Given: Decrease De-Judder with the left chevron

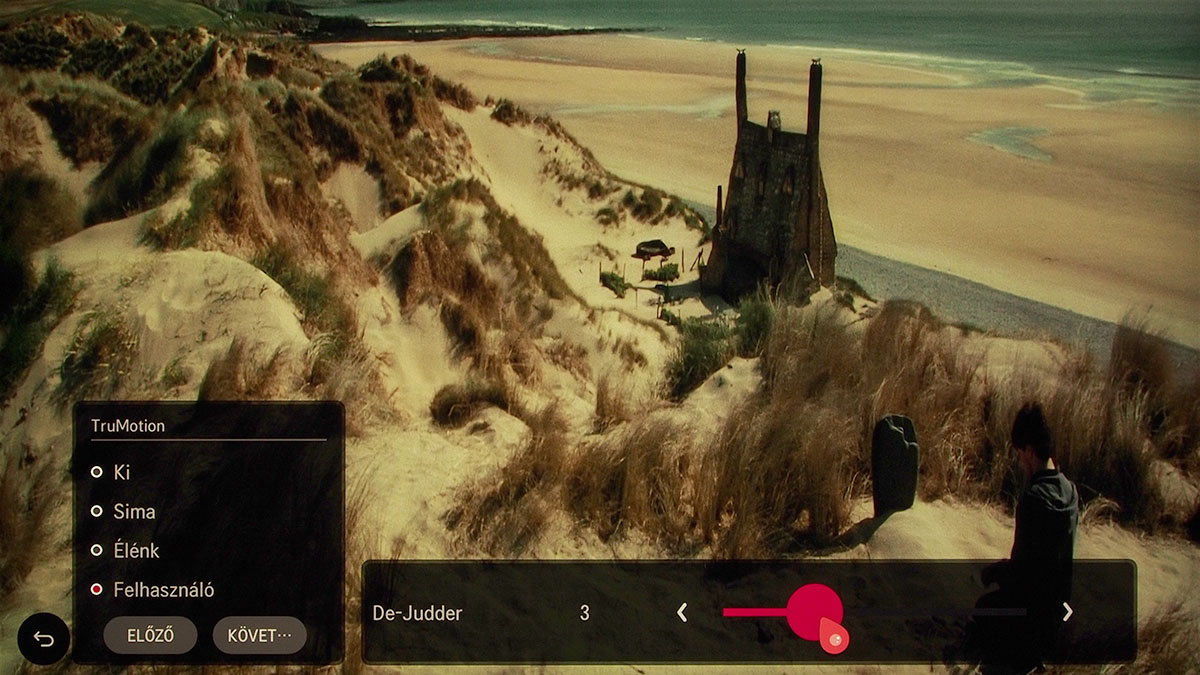Looking at the screenshot, I should [x=682, y=612].
